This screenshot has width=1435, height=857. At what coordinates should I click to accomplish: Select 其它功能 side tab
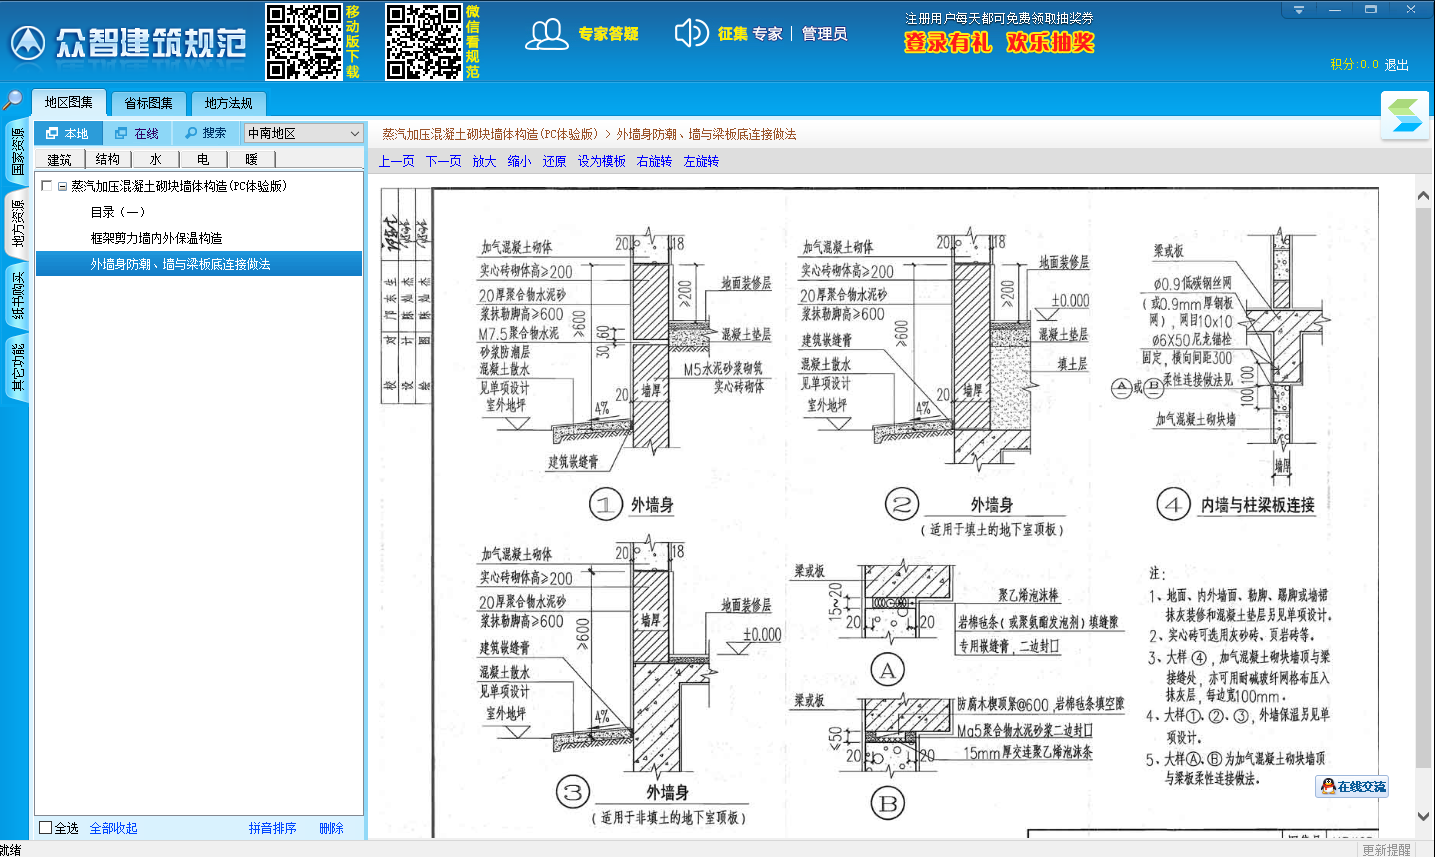[x=17, y=368]
